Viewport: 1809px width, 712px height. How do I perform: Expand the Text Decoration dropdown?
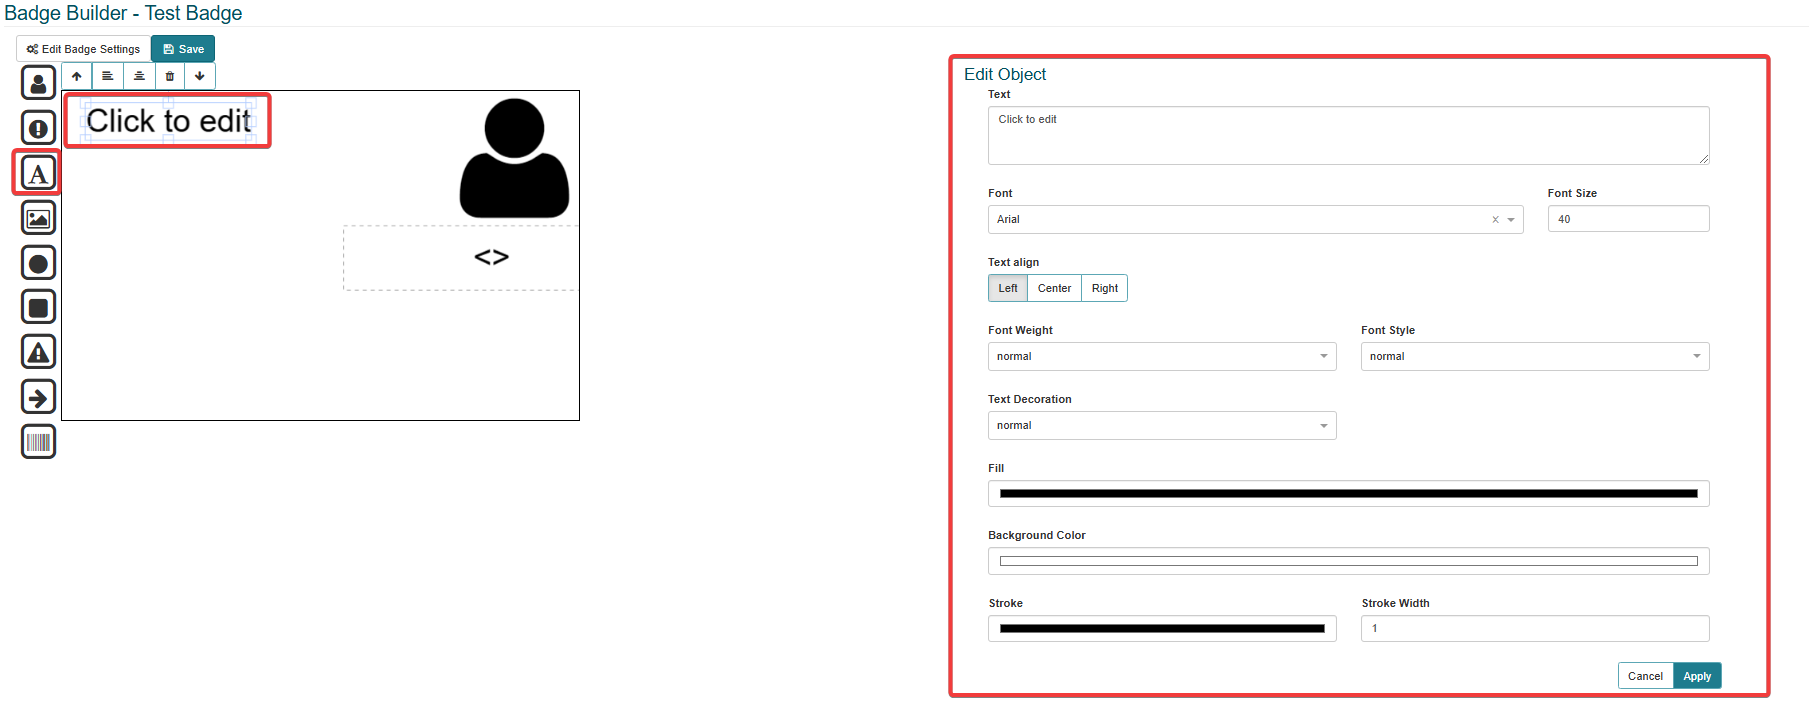pos(1161,425)
